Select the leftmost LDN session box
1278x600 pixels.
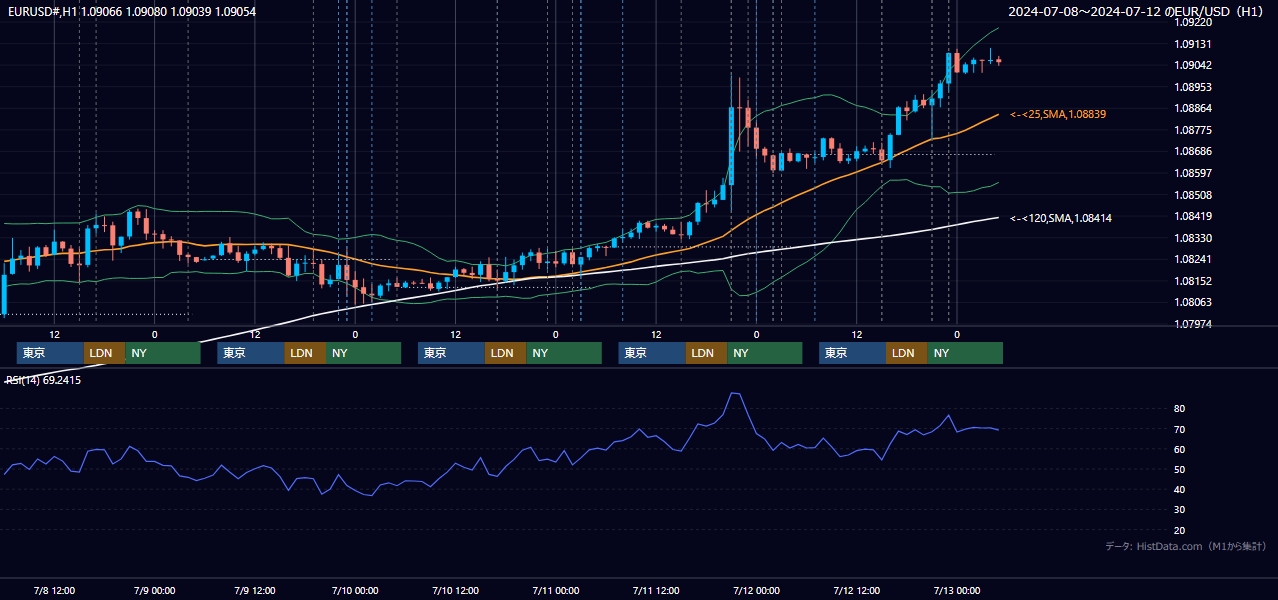(x=105, y=353)
